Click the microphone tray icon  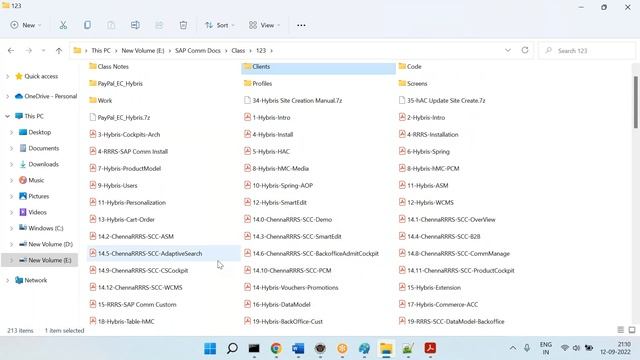(527, 348)
